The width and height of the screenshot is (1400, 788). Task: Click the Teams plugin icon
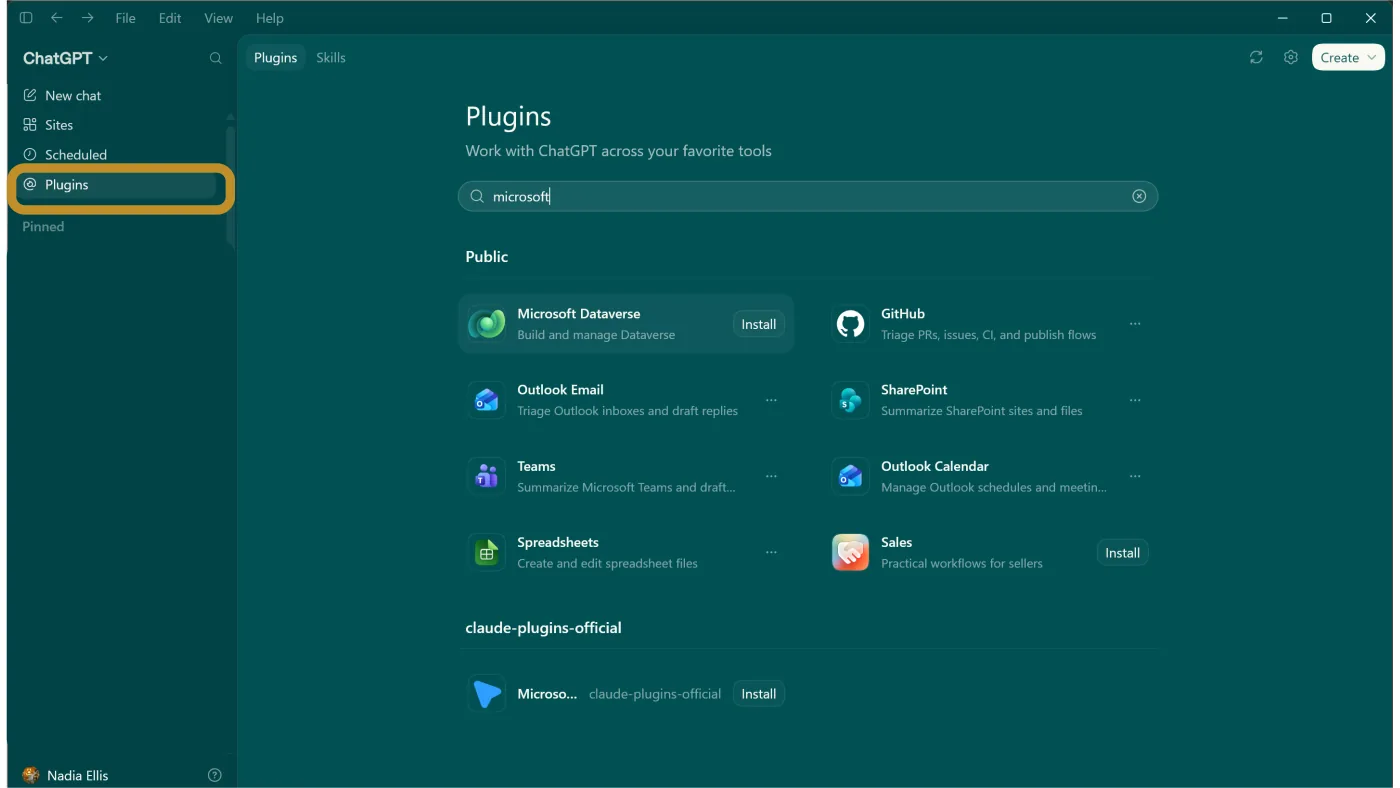[x=487, y=477]
